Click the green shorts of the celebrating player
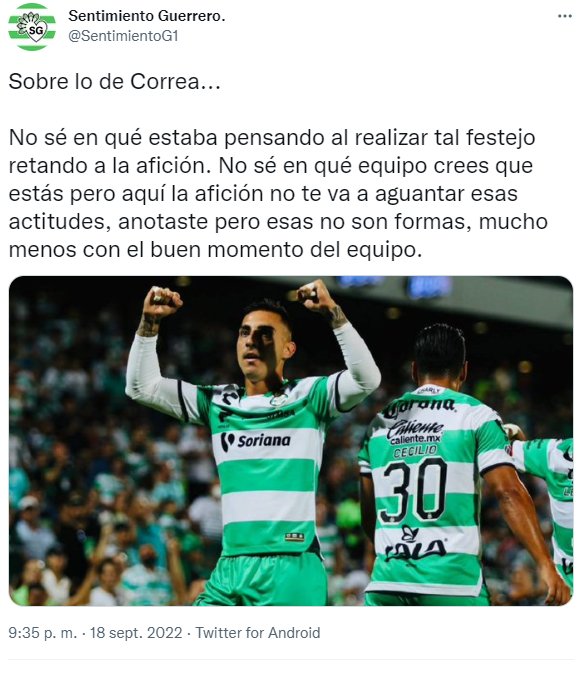 (x=263, y=581)
